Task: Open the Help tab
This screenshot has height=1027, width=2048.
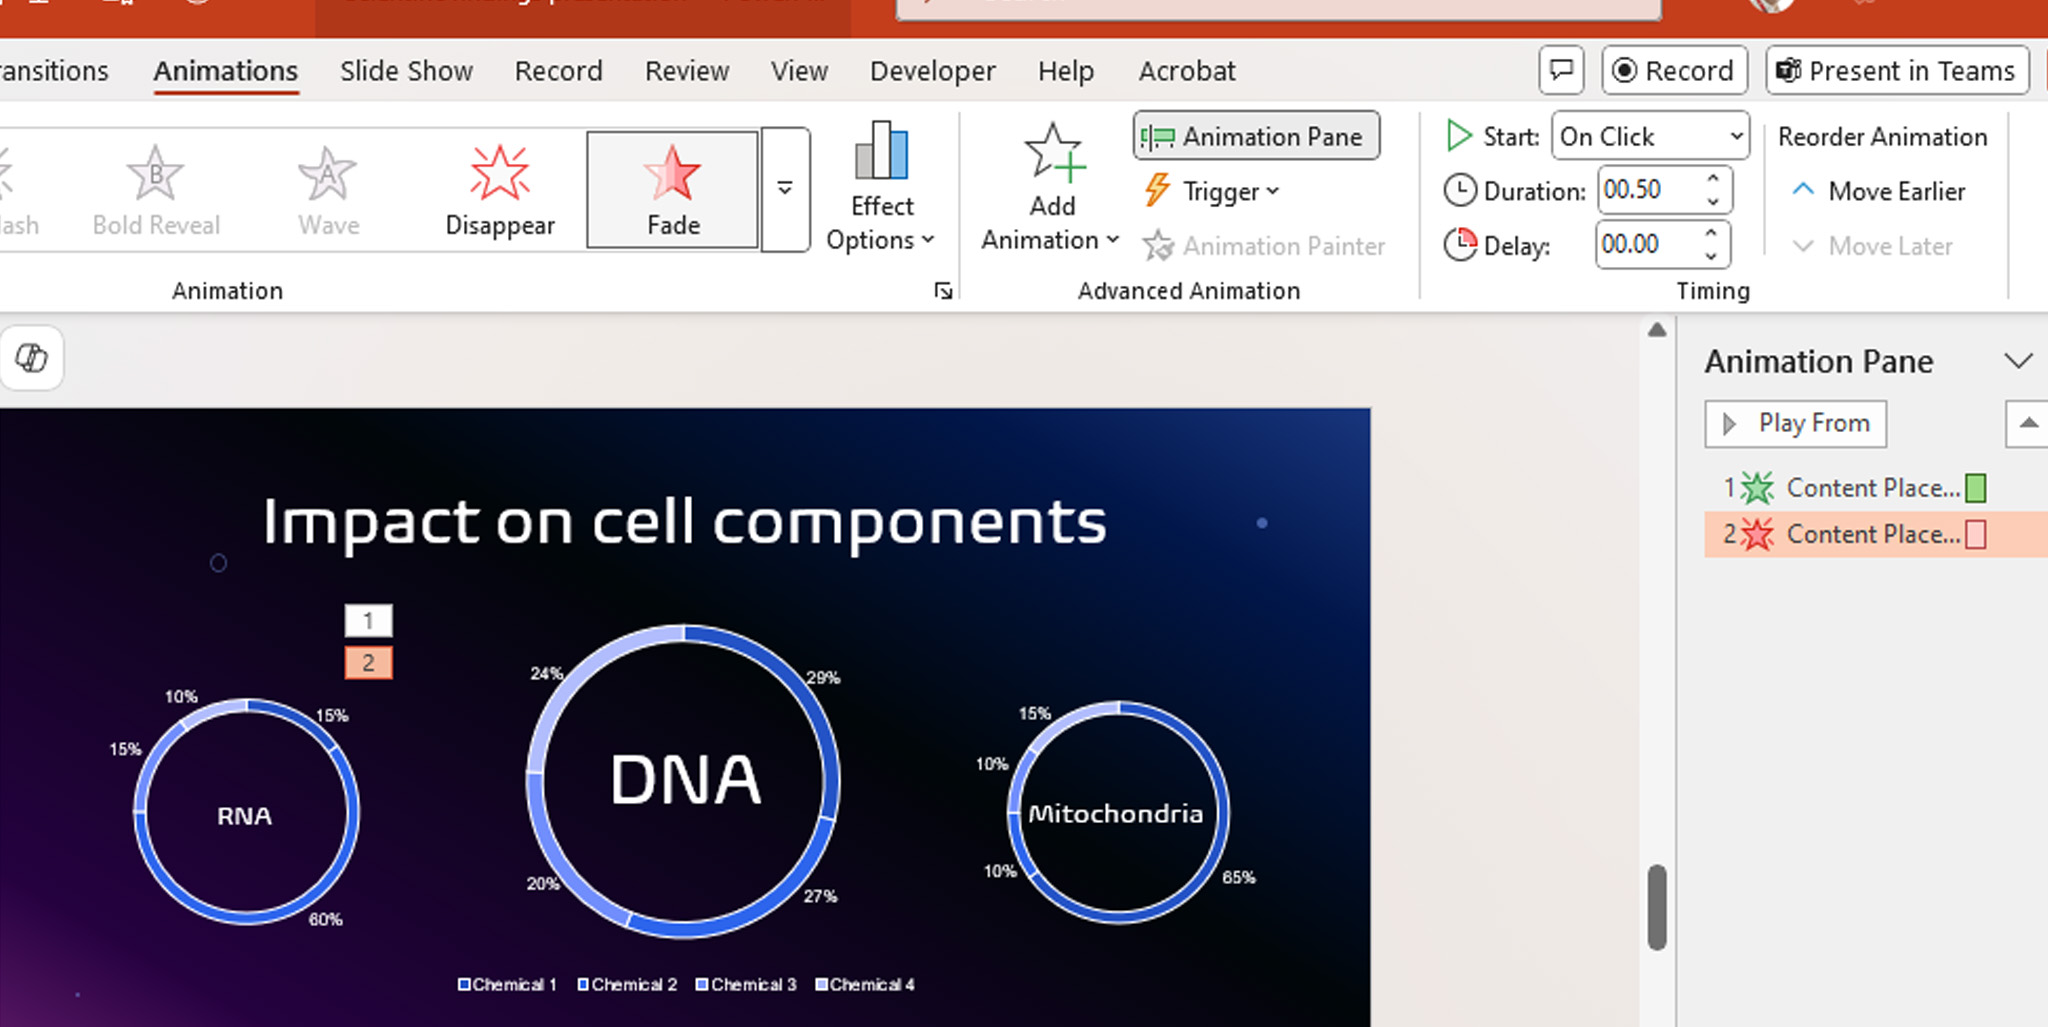Action: tap(1066, 71)
